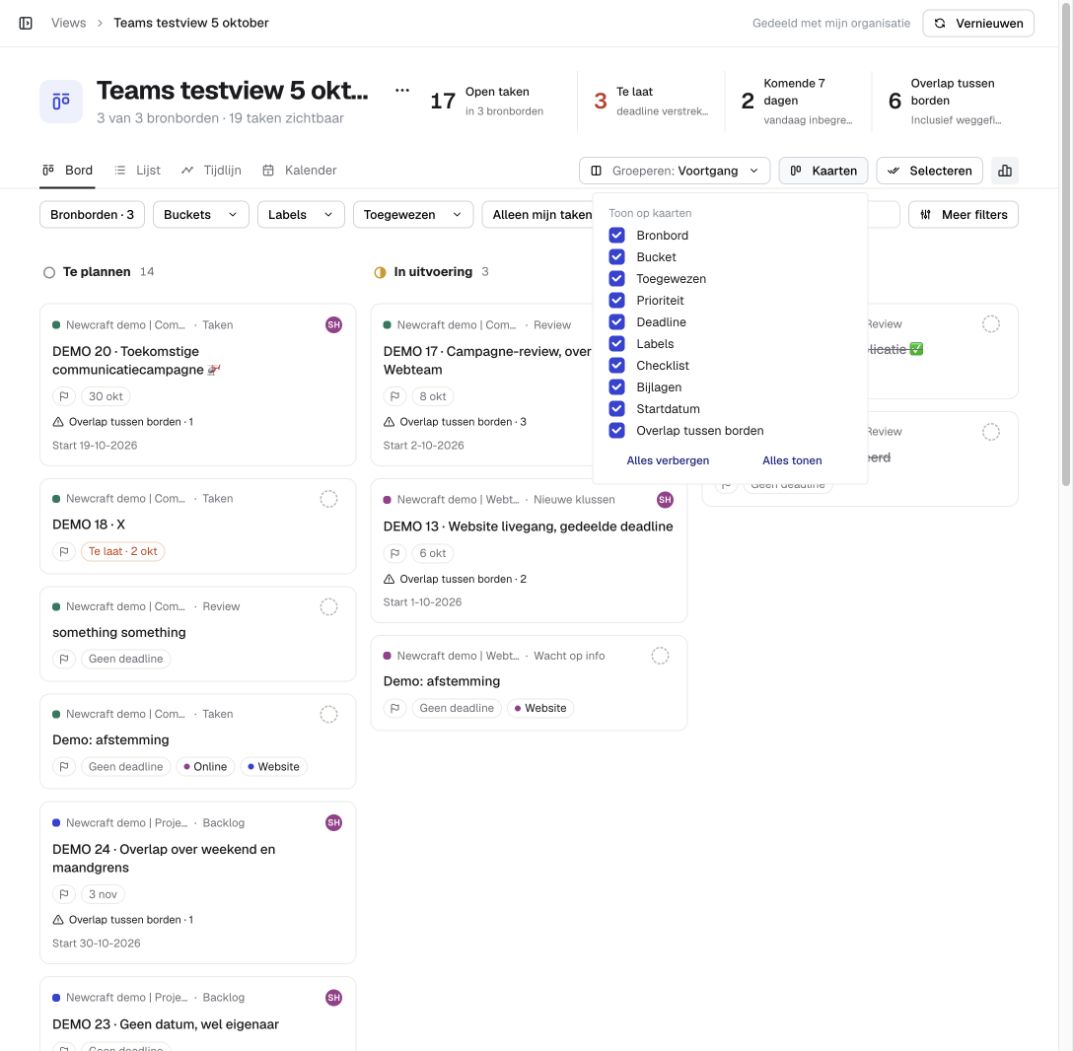Expand the Toegewezen filter dropdown
The height and width of the screenshot is (1051, 1073).
click(413, 215)
